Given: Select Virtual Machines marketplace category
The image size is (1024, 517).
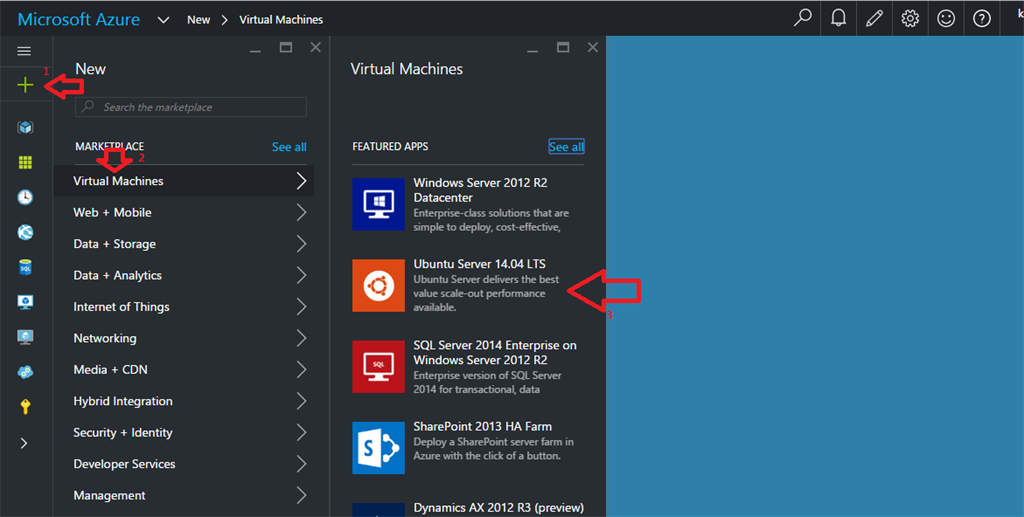Looking at the screenshot, I should 184,181.
